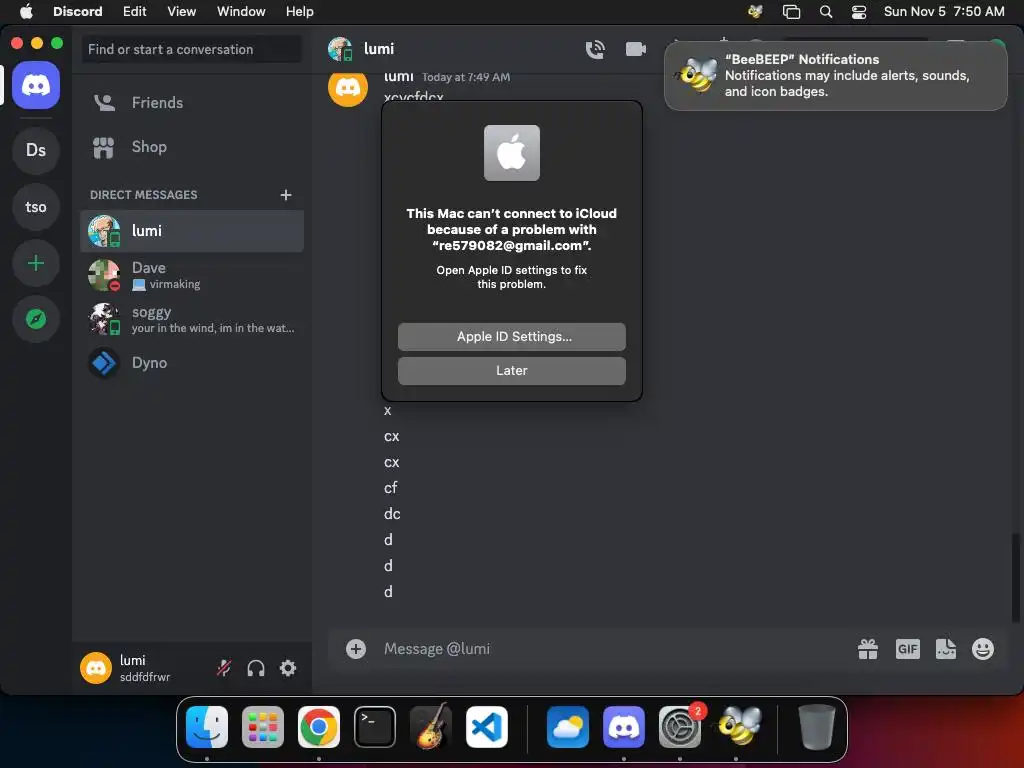Click the Add a Server plus icon
The width and height of the screenshot is (1024, 768).
36,263
